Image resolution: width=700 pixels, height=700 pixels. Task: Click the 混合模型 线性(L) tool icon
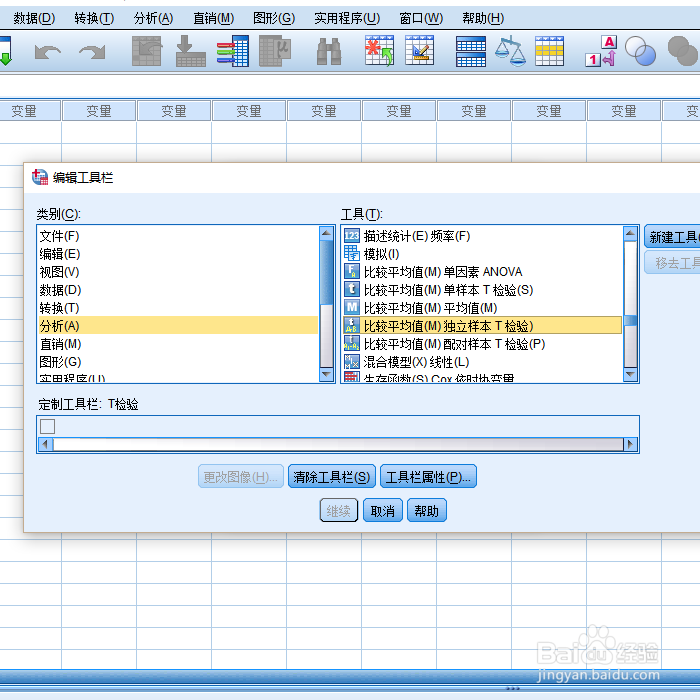click(352, 361)
